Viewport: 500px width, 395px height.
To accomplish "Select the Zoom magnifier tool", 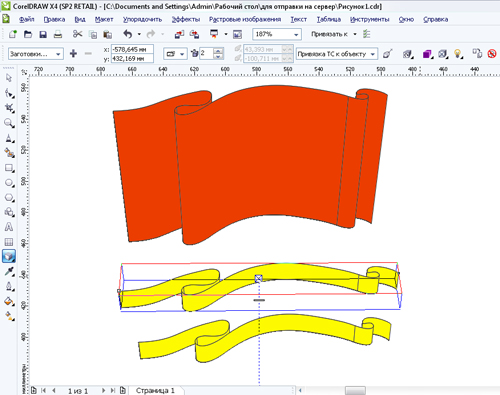I will click(x=9, y=123).
